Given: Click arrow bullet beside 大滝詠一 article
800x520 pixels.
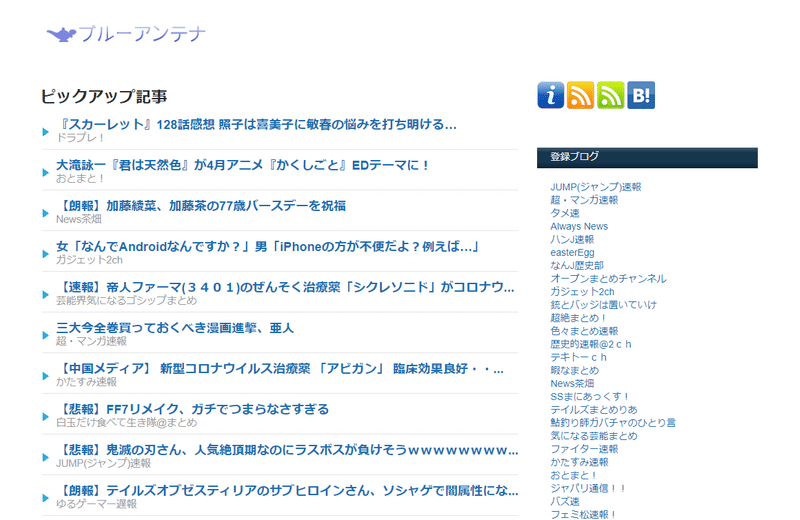Looking at the screenshot, I should [45, 172].
